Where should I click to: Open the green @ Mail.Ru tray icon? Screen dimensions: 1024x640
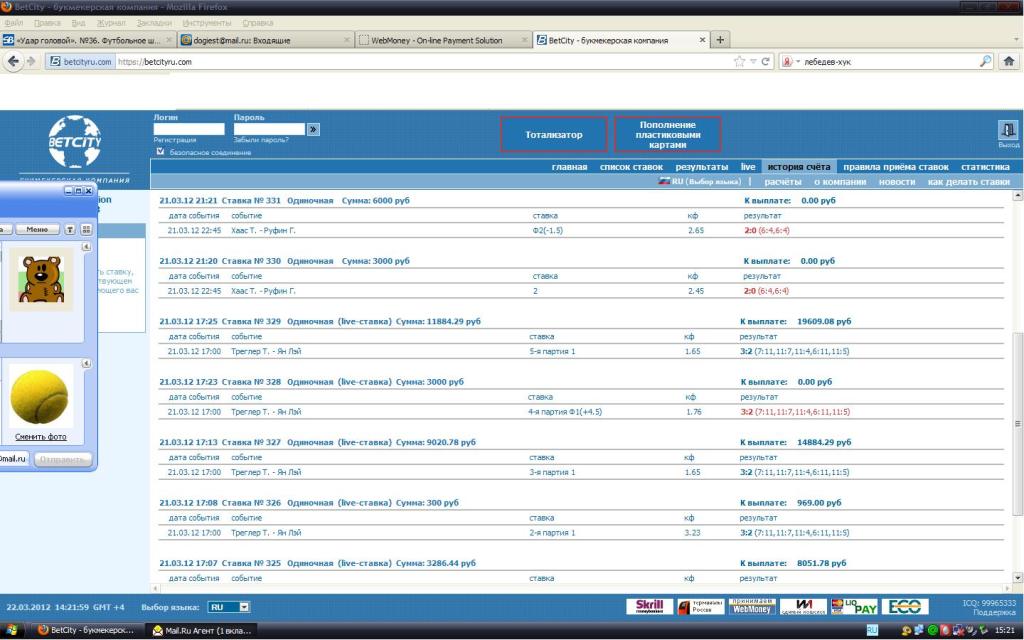pyautogui.click(x=932, y=630)
